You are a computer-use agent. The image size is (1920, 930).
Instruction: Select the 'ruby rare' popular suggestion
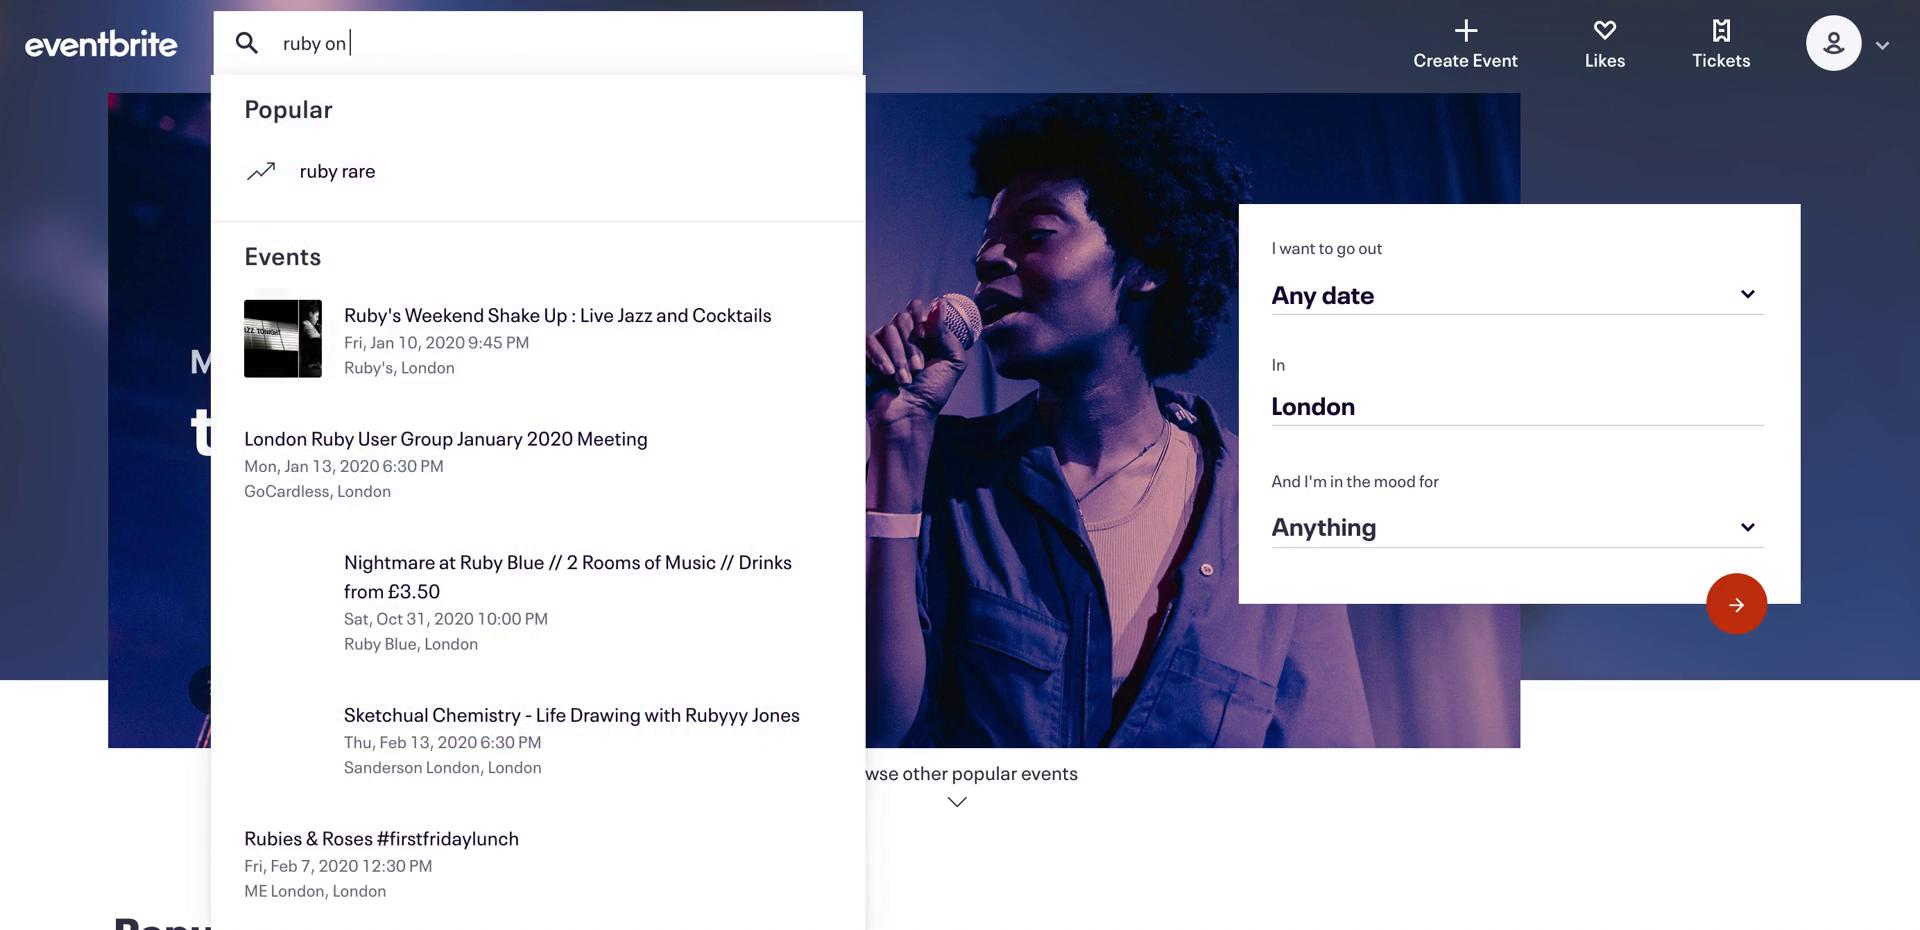pos(337,171)
